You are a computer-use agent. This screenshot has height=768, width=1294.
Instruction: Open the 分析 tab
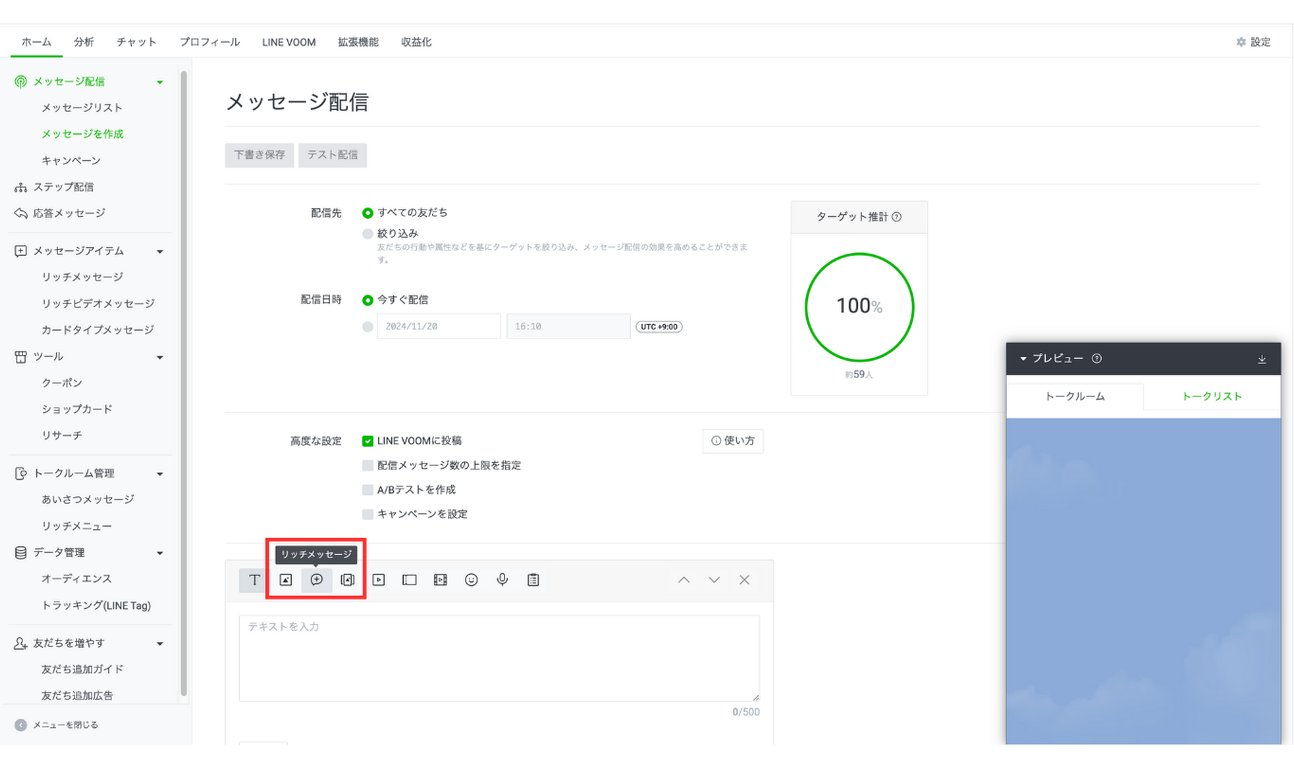[x=84, y=42]
